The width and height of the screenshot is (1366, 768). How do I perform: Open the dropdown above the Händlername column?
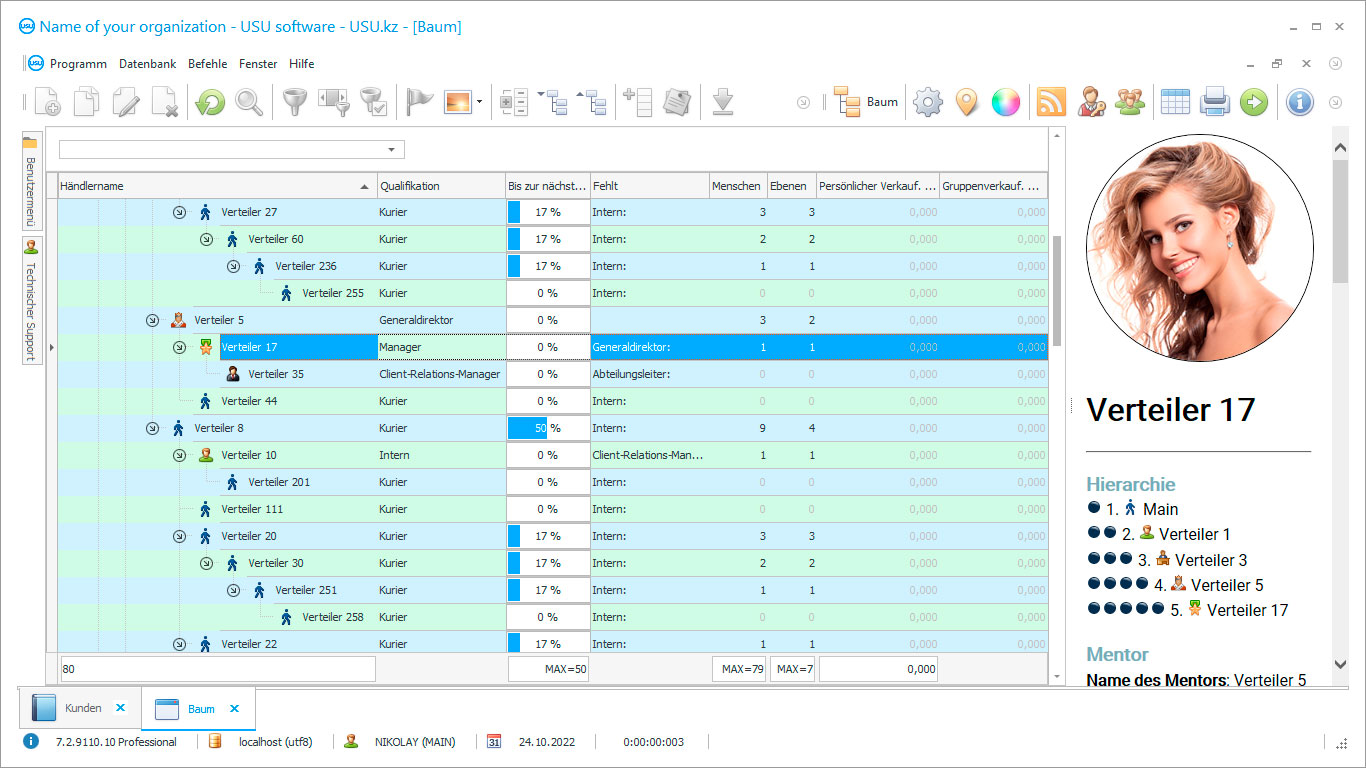pyautogui.click(x=391, y=150)
